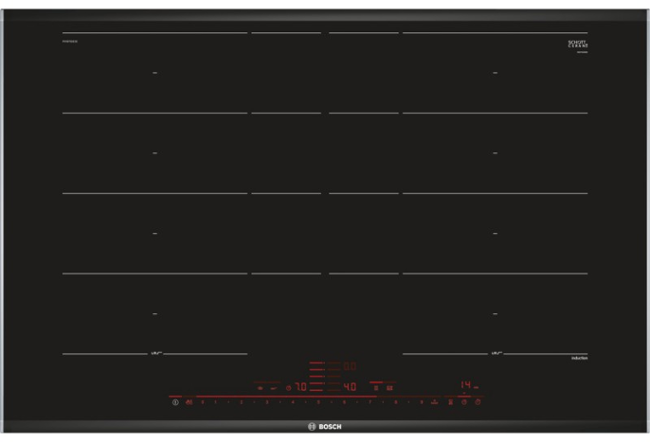This screenshot has height=442, width=650.
Task: Select the 7.0 power level display
Action: tap(300, 386)
